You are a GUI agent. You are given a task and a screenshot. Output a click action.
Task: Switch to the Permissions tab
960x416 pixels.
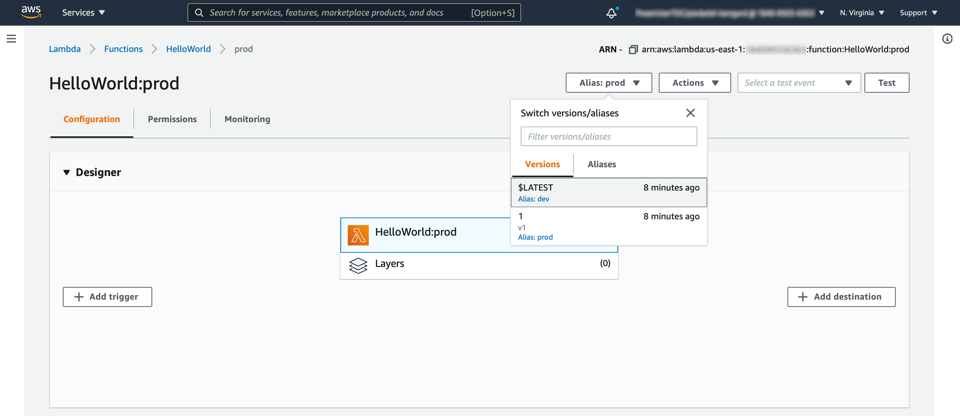(x=172, y=119)
